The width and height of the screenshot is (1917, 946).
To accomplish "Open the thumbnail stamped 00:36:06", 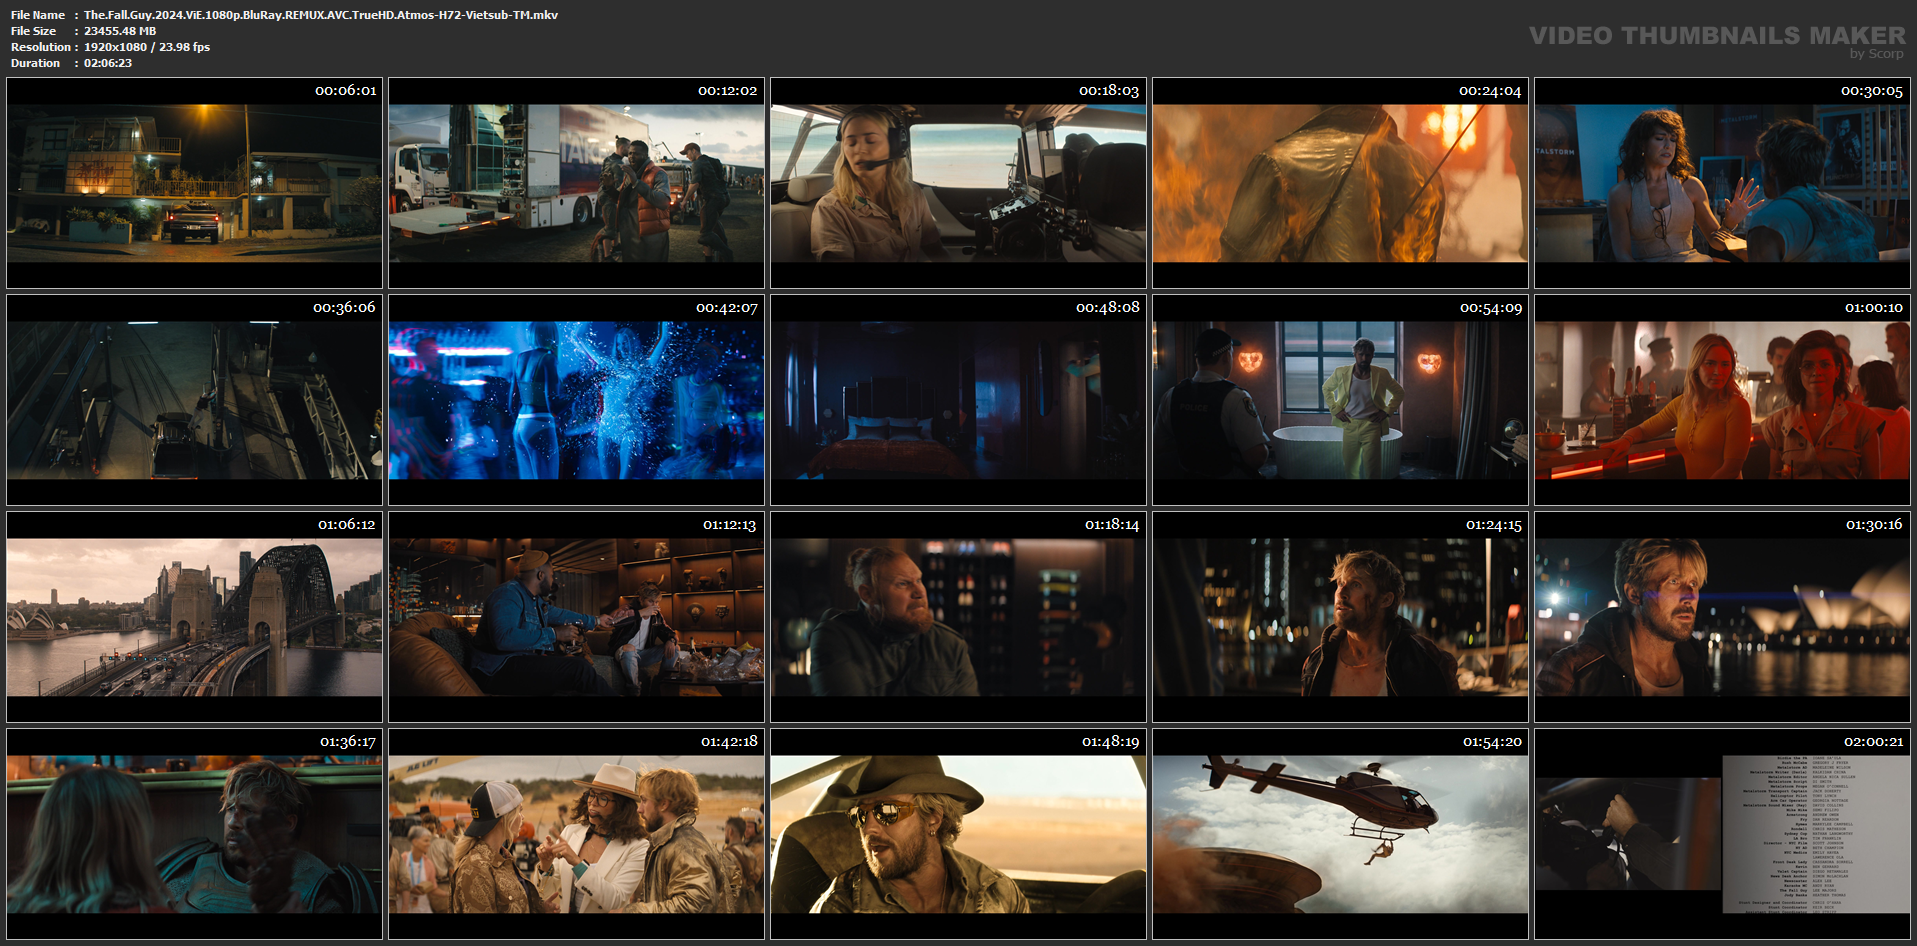I will click(195, 400).
